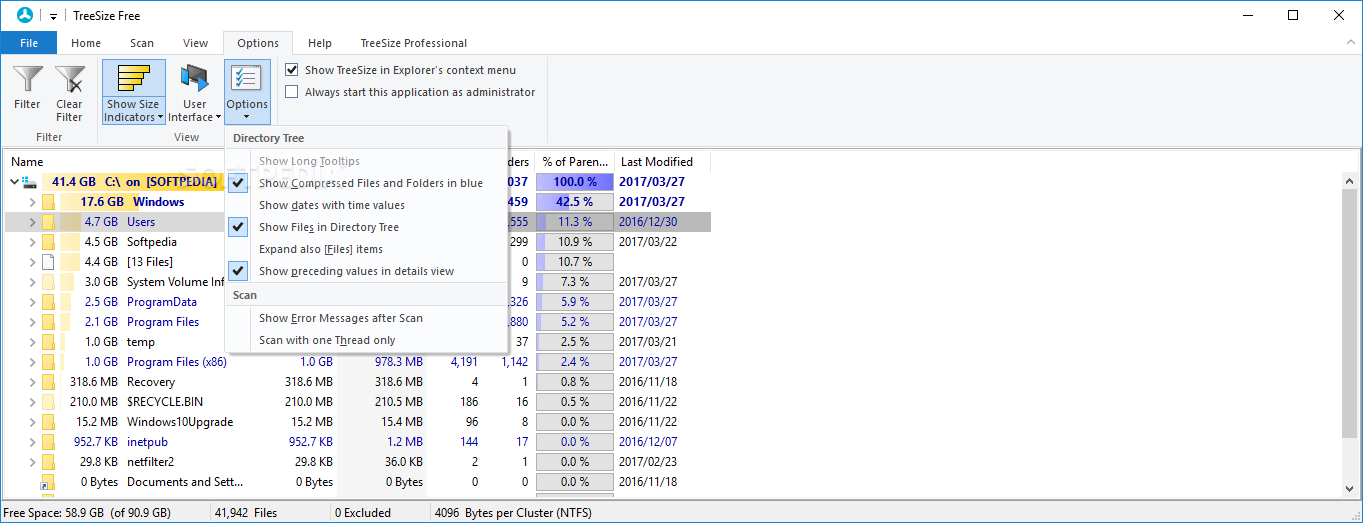Enable Always start this application as administrator
Viewport: 1363px width, 523px height.
(x=292, y=92)
